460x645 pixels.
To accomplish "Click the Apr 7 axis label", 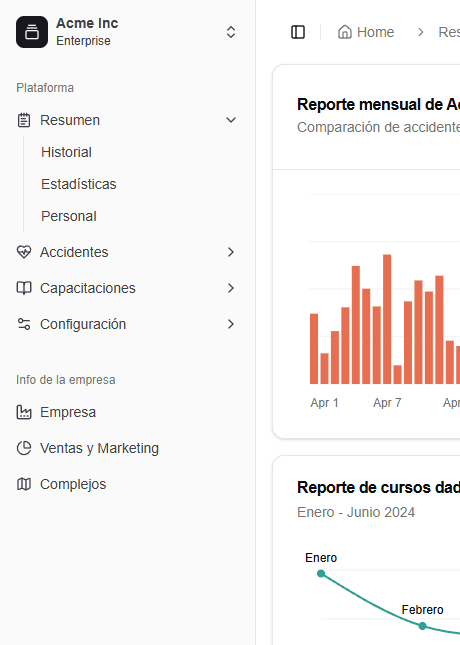I will [x=387, y=403].
